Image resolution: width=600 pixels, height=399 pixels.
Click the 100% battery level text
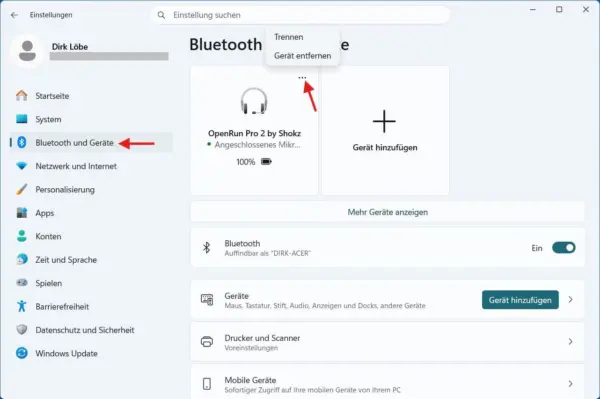(246, 162)
